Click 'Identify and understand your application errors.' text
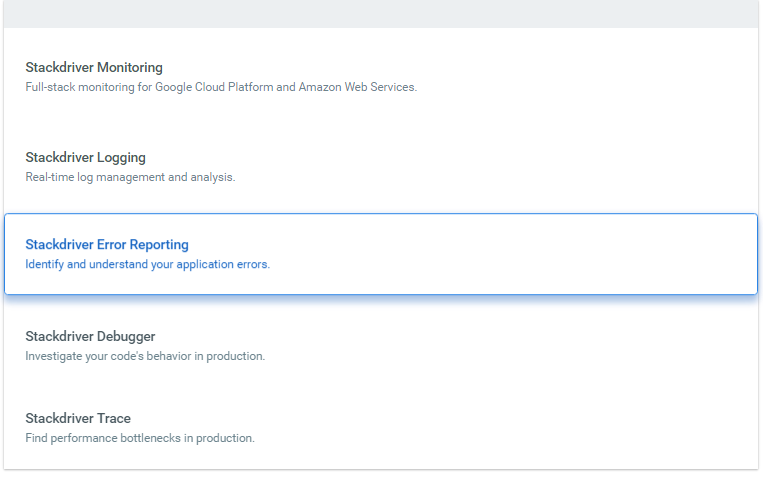 pos(147,264)
